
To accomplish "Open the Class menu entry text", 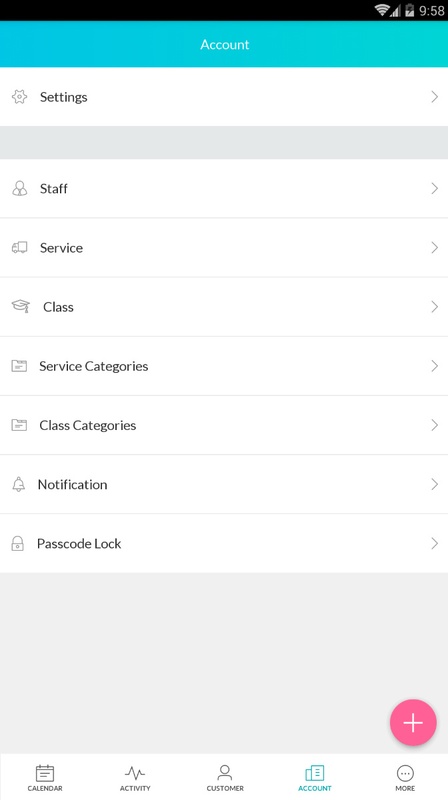I will coord(58,307).
